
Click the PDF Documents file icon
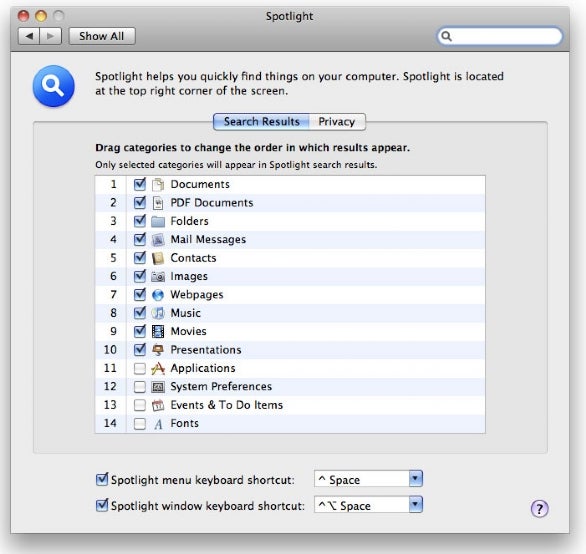point(158,203)
